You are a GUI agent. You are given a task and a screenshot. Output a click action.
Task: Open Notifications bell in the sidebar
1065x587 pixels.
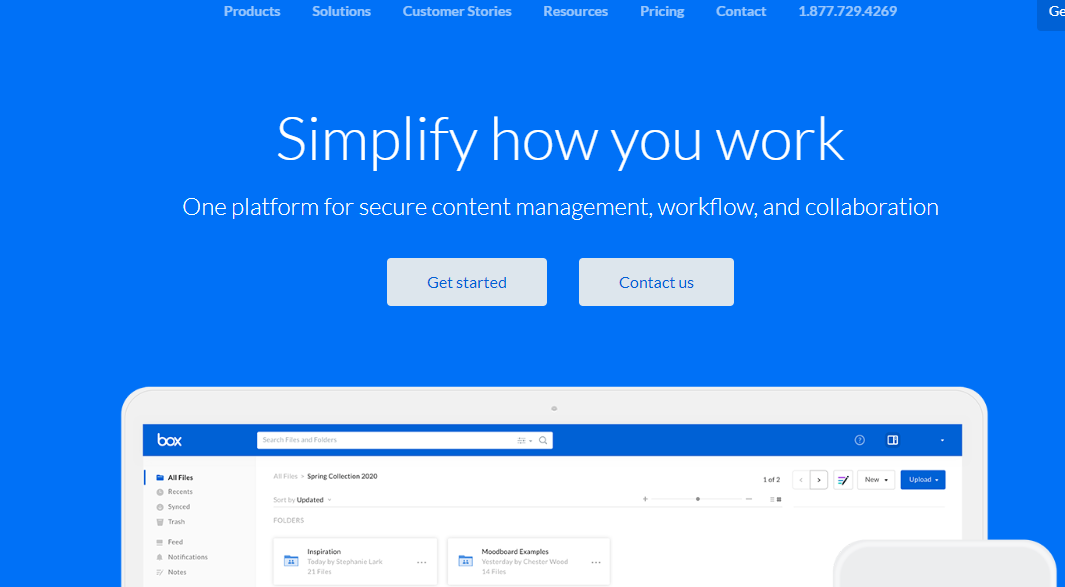point(186,557)
